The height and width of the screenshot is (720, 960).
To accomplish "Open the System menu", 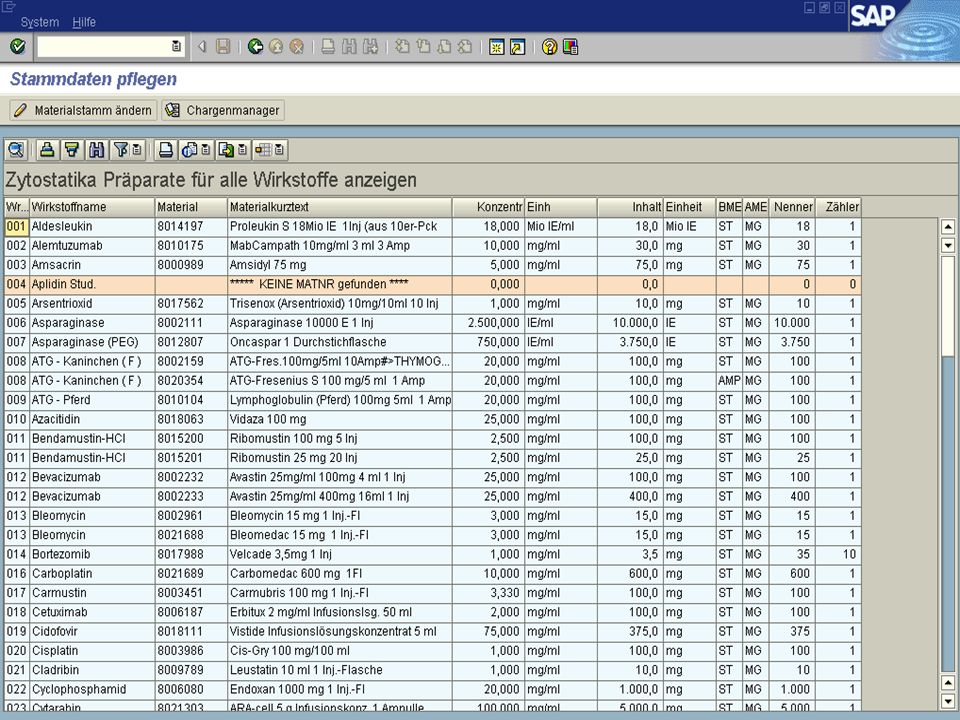I will (x=40, y=22).
